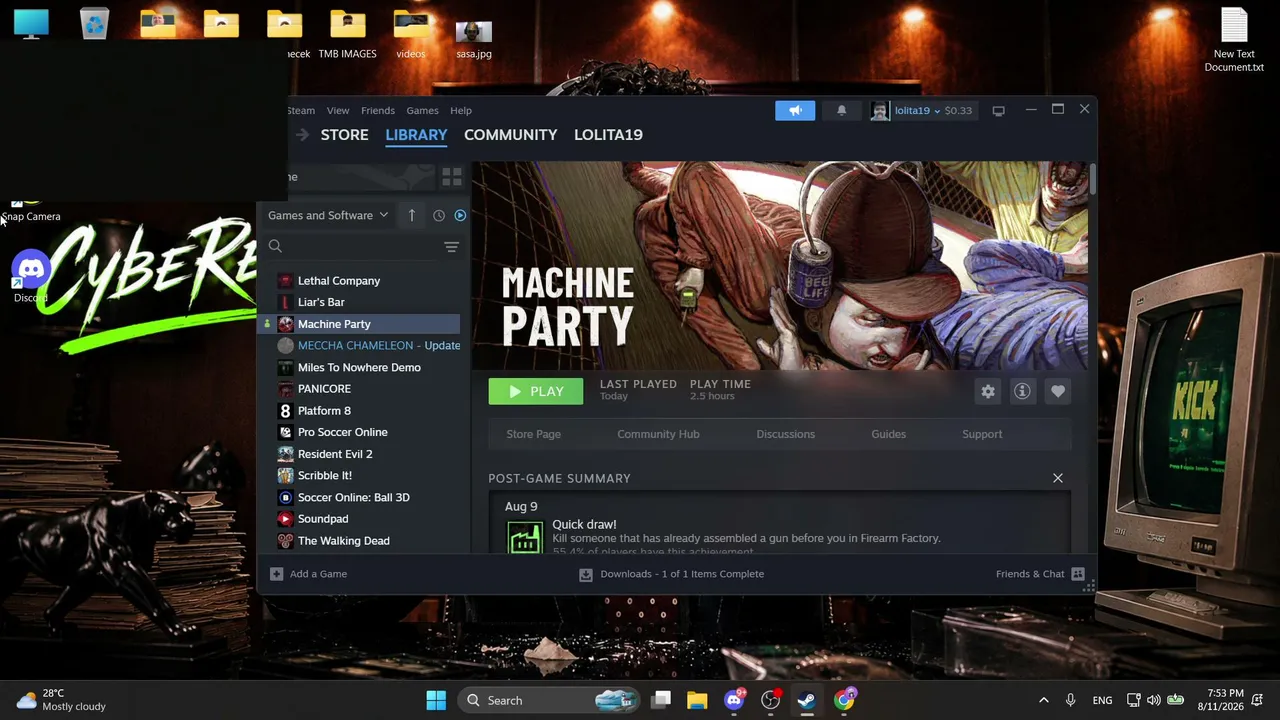
Task: Open Machine Party Store Page link
Action: point(533,434)
